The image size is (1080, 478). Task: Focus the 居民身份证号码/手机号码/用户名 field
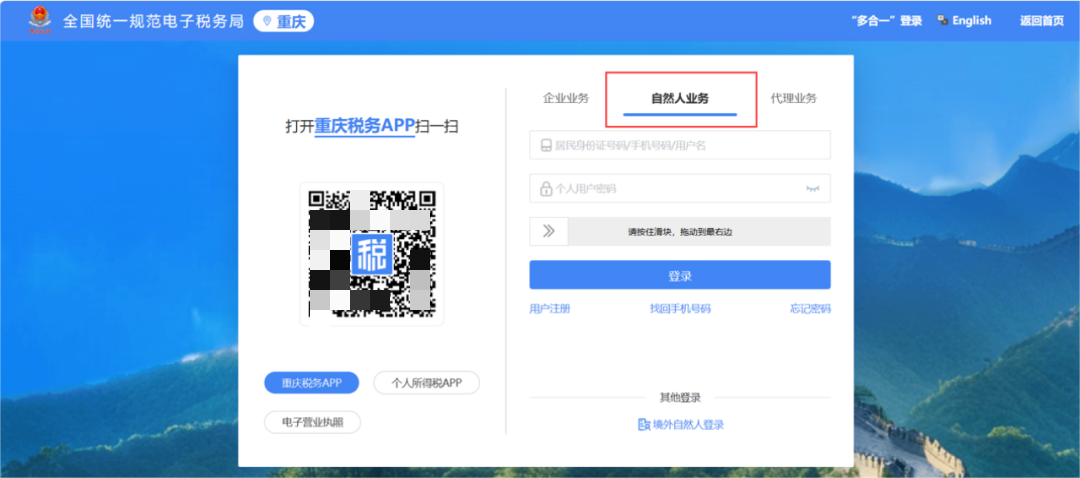pyautogui.click(x=680, y=145)
